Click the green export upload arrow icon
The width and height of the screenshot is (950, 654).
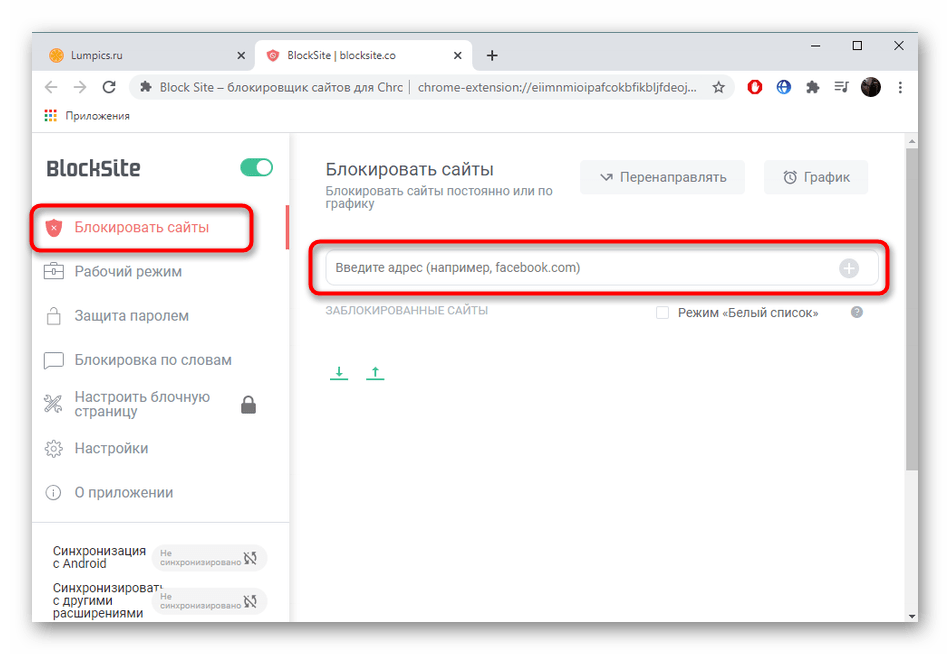coord(375,373)
